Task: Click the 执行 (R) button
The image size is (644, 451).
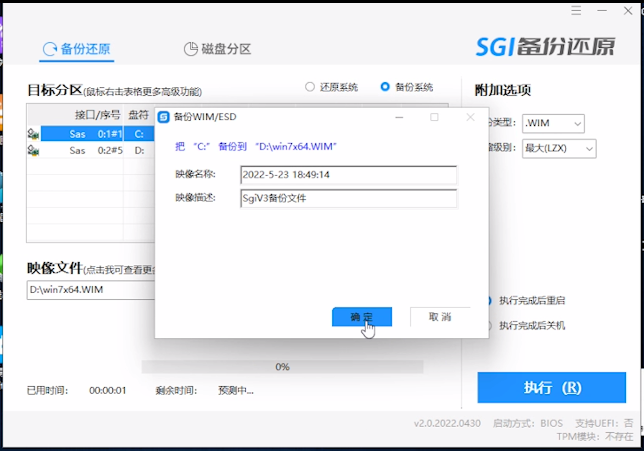Action: pos(552,388)
